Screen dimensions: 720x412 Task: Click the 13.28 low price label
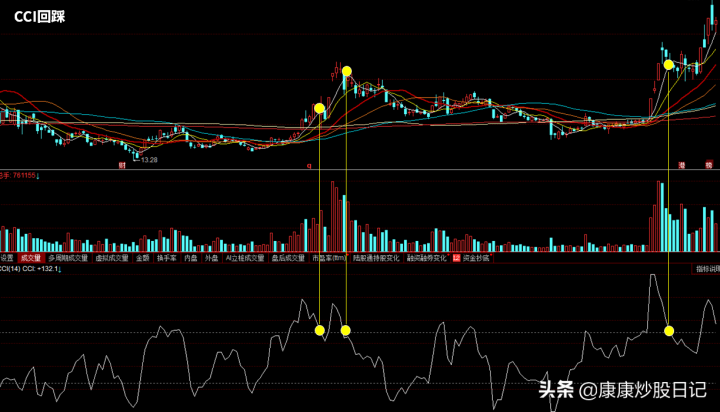[150, 159]
